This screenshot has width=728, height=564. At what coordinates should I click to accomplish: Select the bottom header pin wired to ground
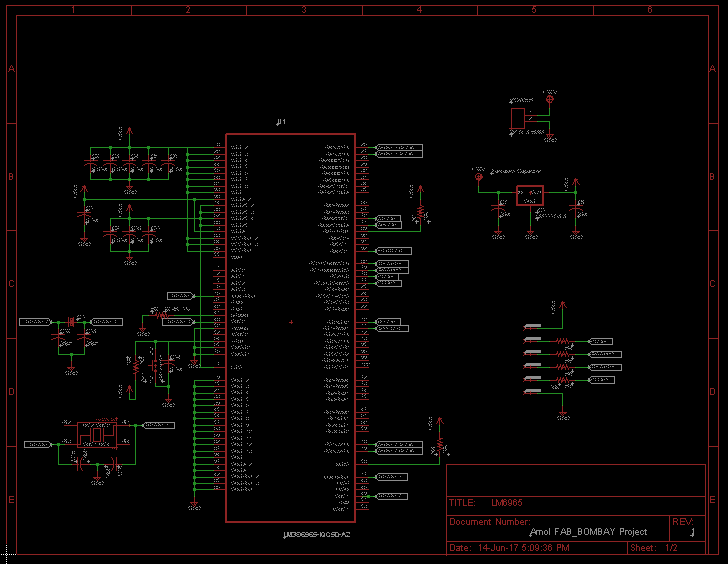pyautogui.click(x=532, y=392)
